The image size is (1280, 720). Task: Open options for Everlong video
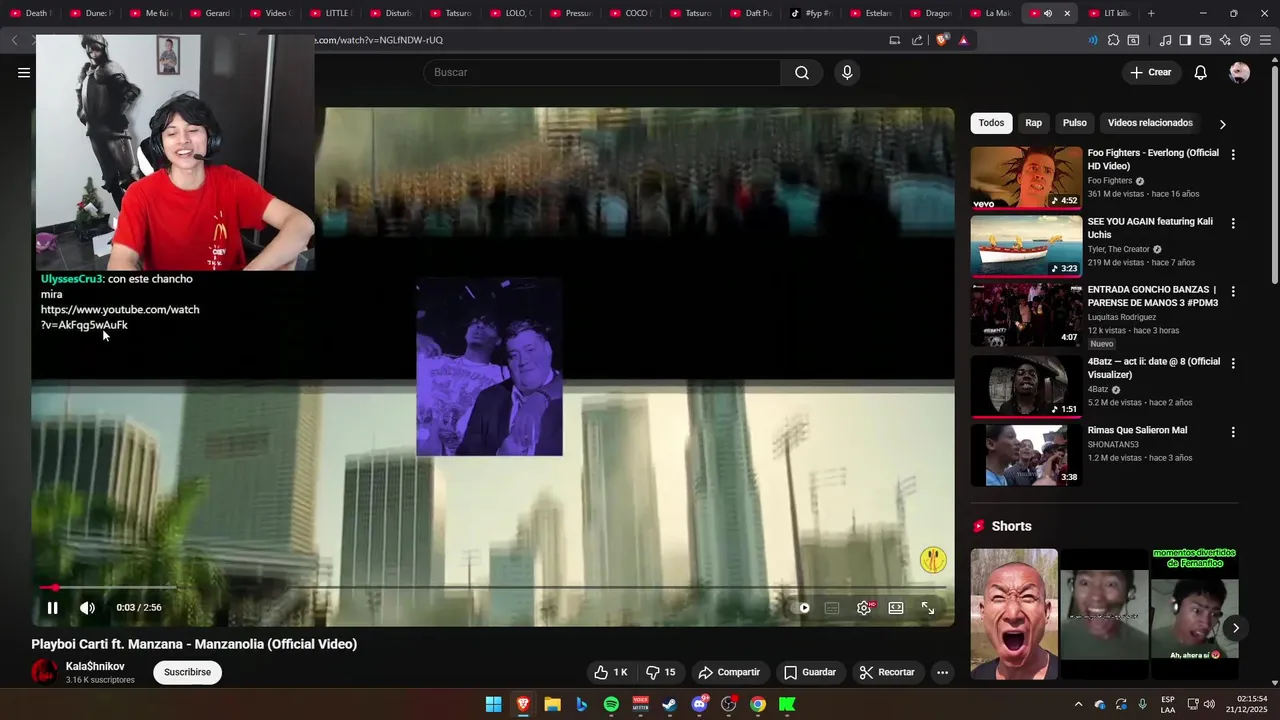coord(1233,155)
